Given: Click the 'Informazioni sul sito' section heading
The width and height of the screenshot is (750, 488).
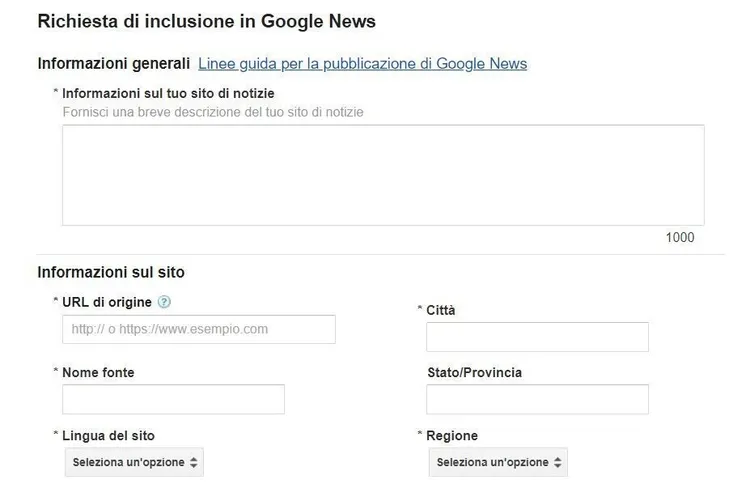Looking at the screenshot, I should (111, 272).
